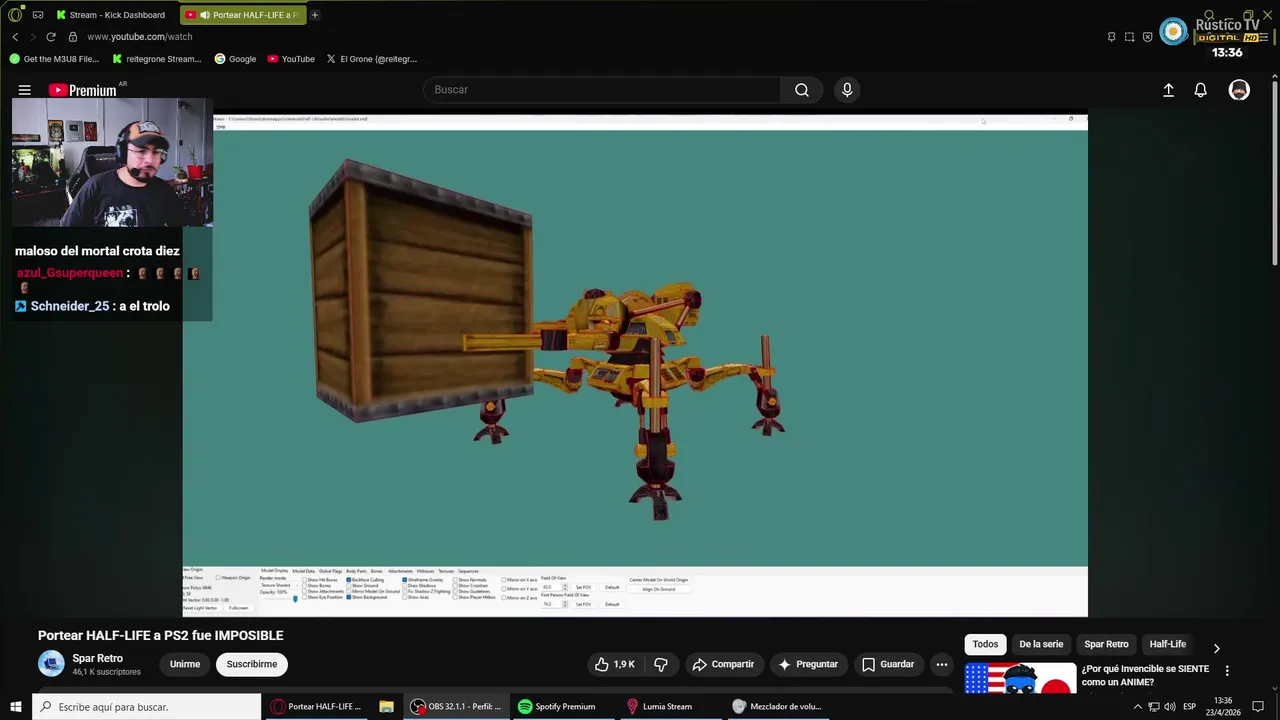Screen dimensions: 1280x720
Task: Reload the YouTube page
Action: pyautogui.click(x=50, y=37)
